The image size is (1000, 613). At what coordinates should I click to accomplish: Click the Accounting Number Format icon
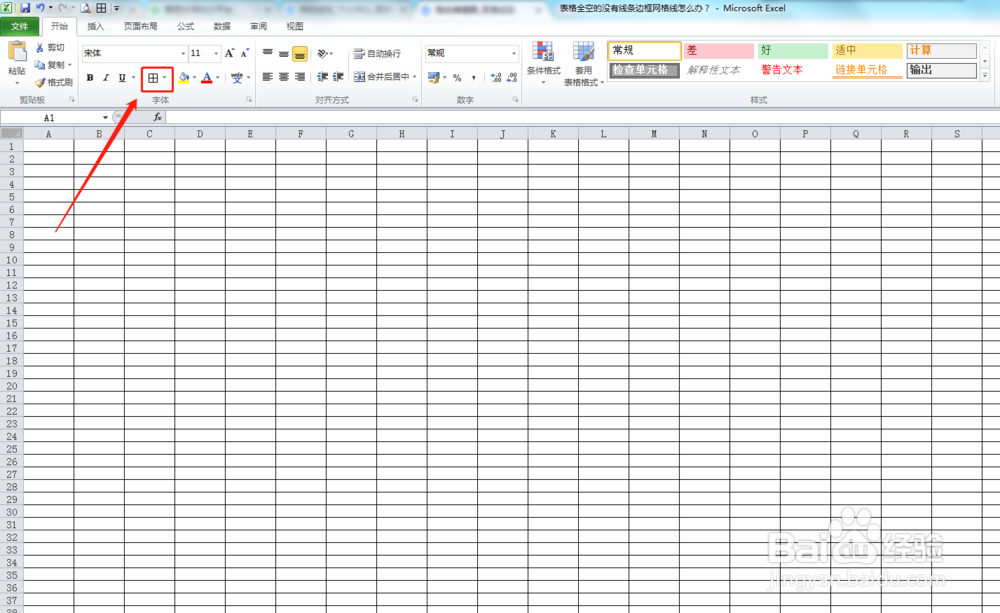pyautogui.click(x=434, y=77)
